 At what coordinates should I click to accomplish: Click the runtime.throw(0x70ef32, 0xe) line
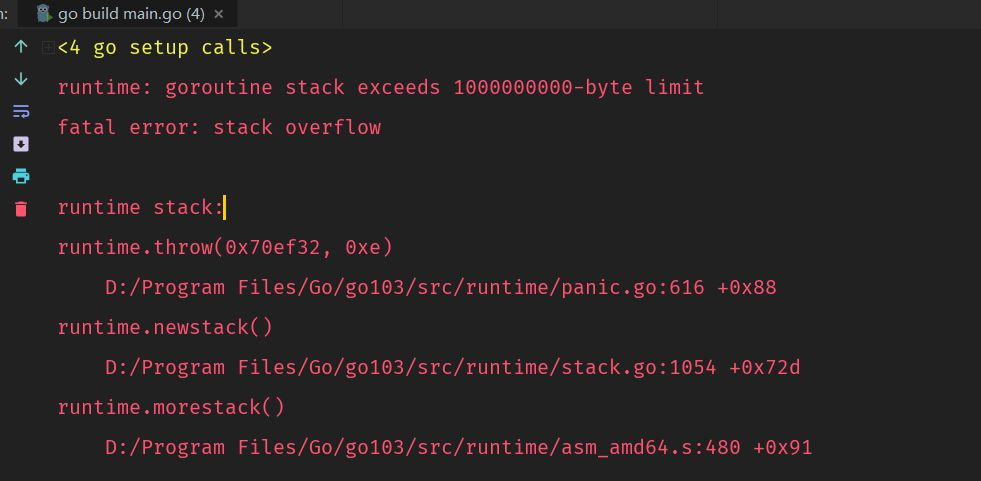(x=225, y=248)
